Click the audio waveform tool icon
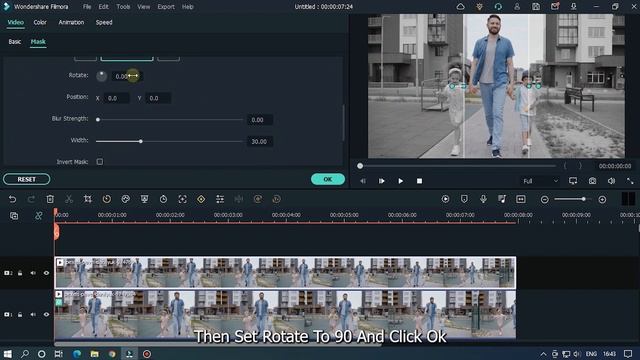640x360 pixels. [x=239, y=199]
